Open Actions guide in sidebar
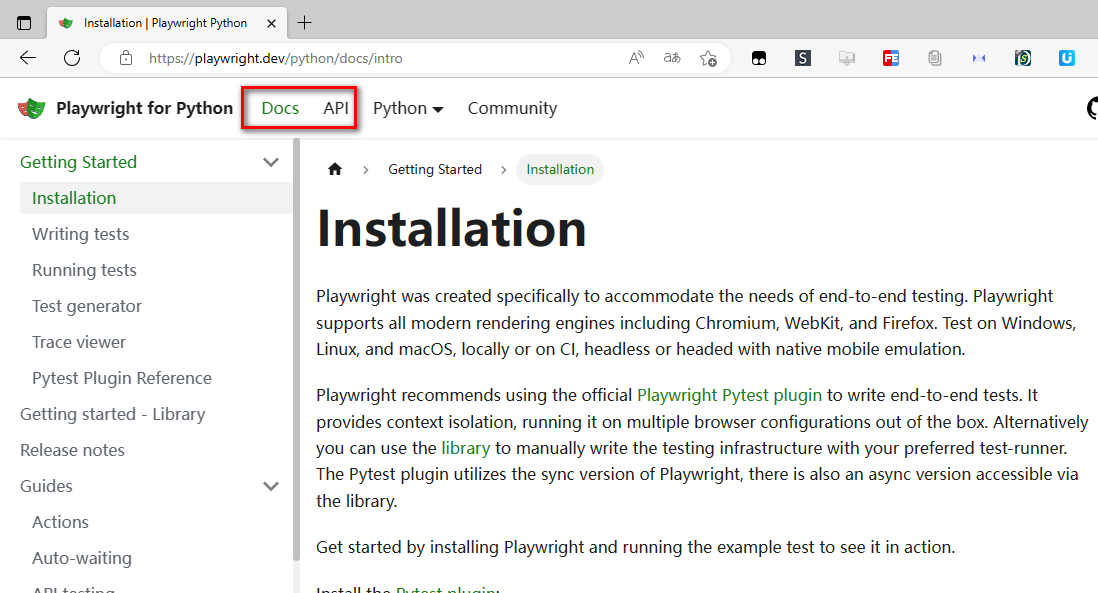 click(60, 522)
